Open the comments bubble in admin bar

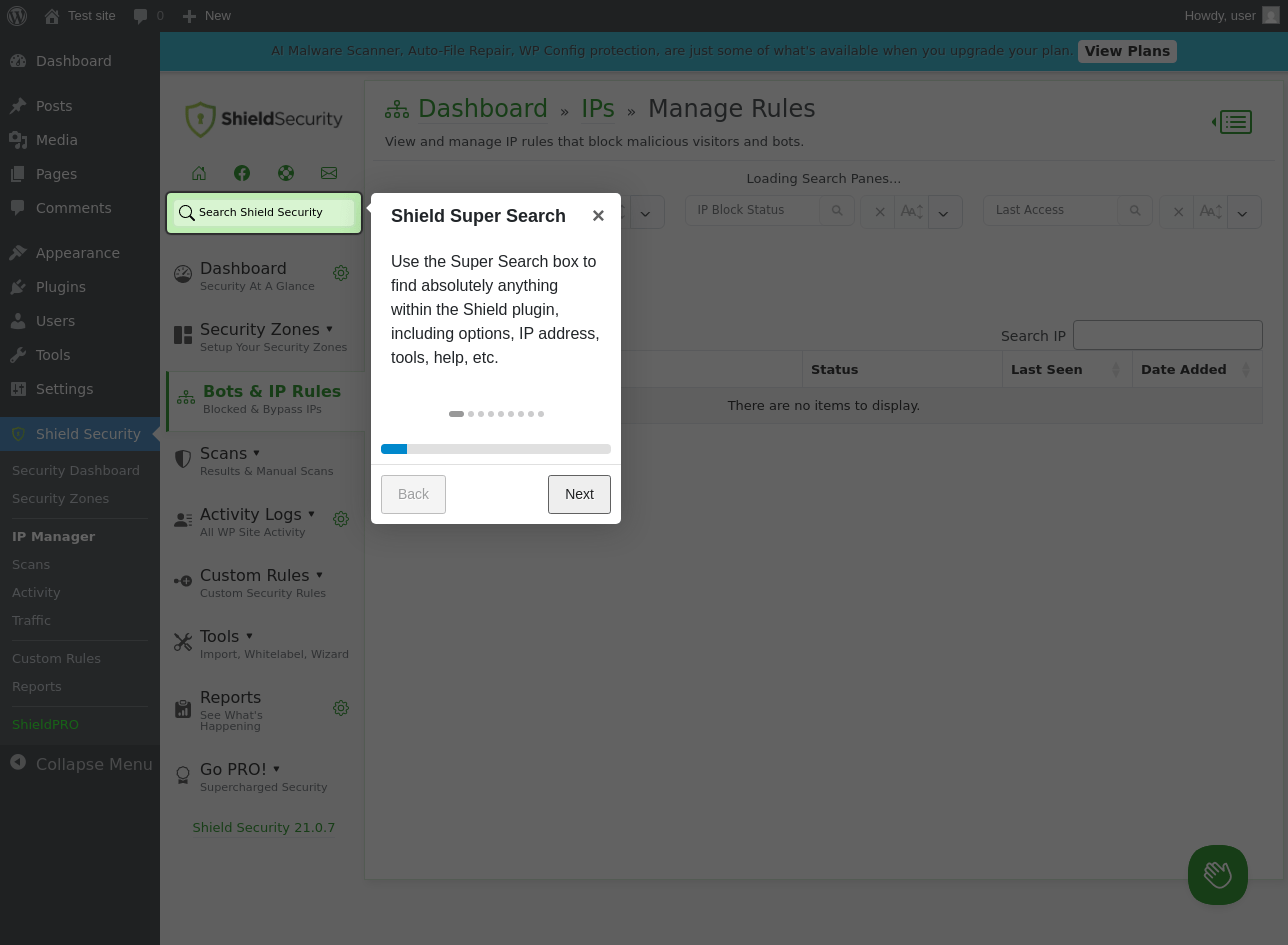click(148, 16)
